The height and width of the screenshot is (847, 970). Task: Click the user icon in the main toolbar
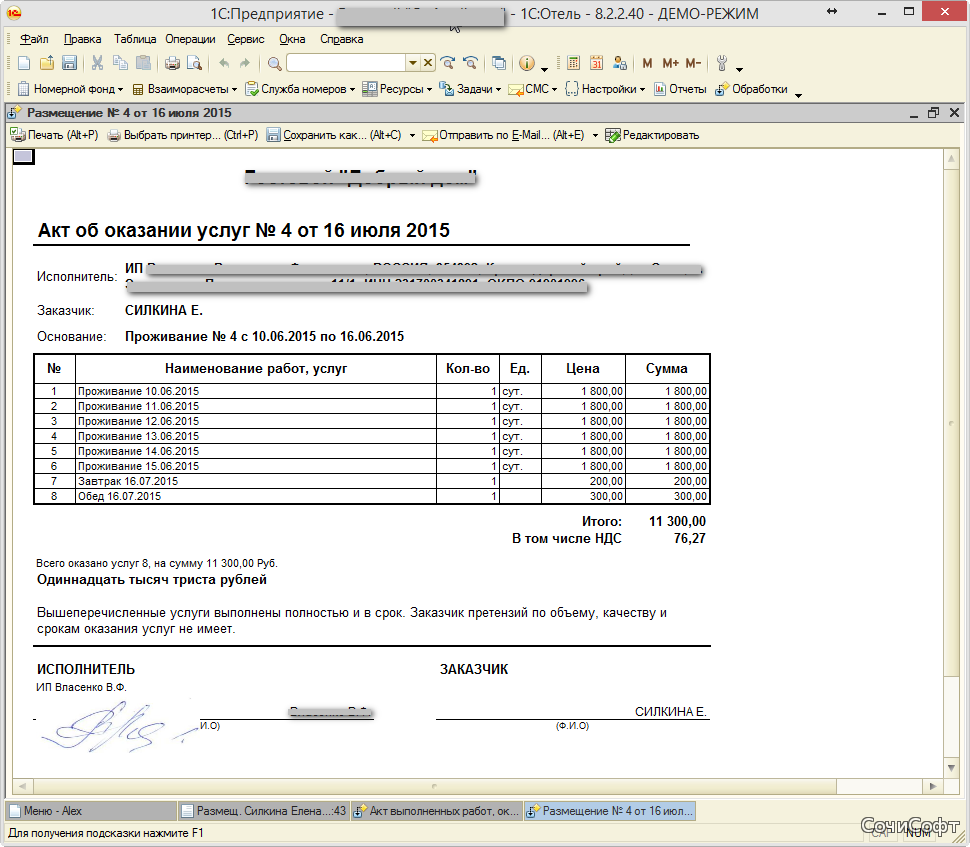coord(619,63)
